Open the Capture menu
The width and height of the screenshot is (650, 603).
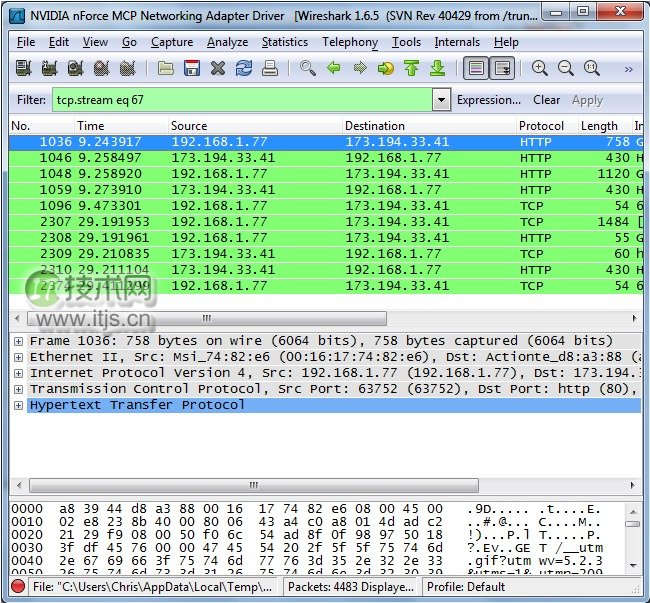pyautogui.click(x=172, y=42)
